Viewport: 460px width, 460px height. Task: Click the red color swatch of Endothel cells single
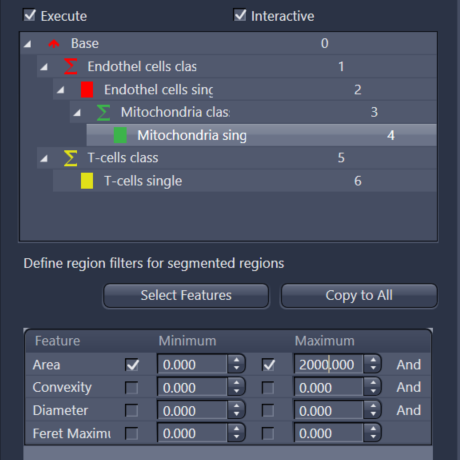click(x=87, y=90)
